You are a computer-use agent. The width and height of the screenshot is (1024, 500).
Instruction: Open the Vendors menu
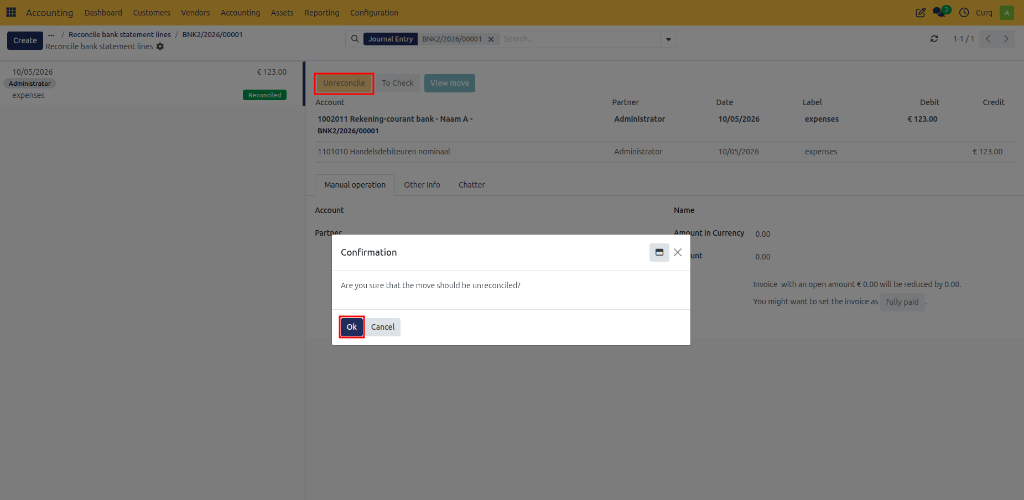(x=195, y=12)
